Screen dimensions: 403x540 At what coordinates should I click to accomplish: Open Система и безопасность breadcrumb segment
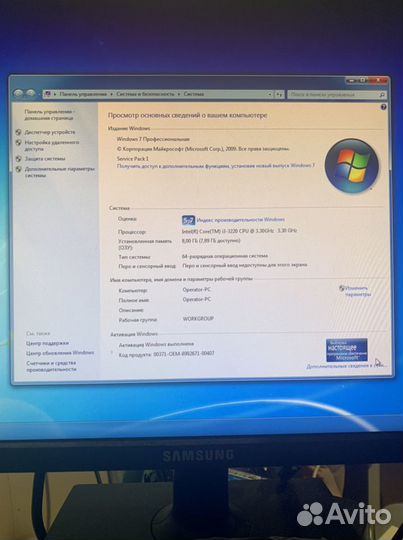[x=145, y=94]
